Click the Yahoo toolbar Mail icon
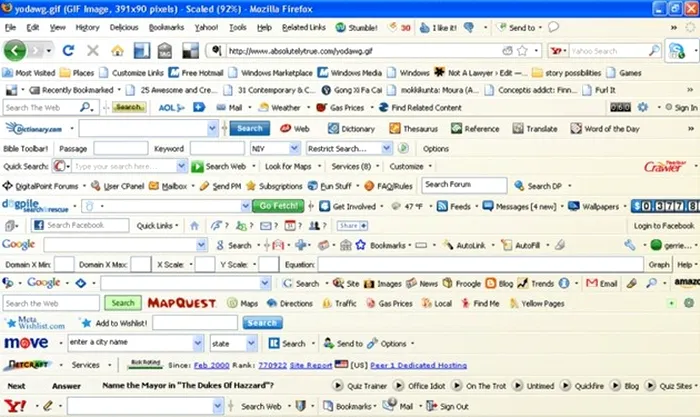Screen dimensions: 700x417 point(390,405)
